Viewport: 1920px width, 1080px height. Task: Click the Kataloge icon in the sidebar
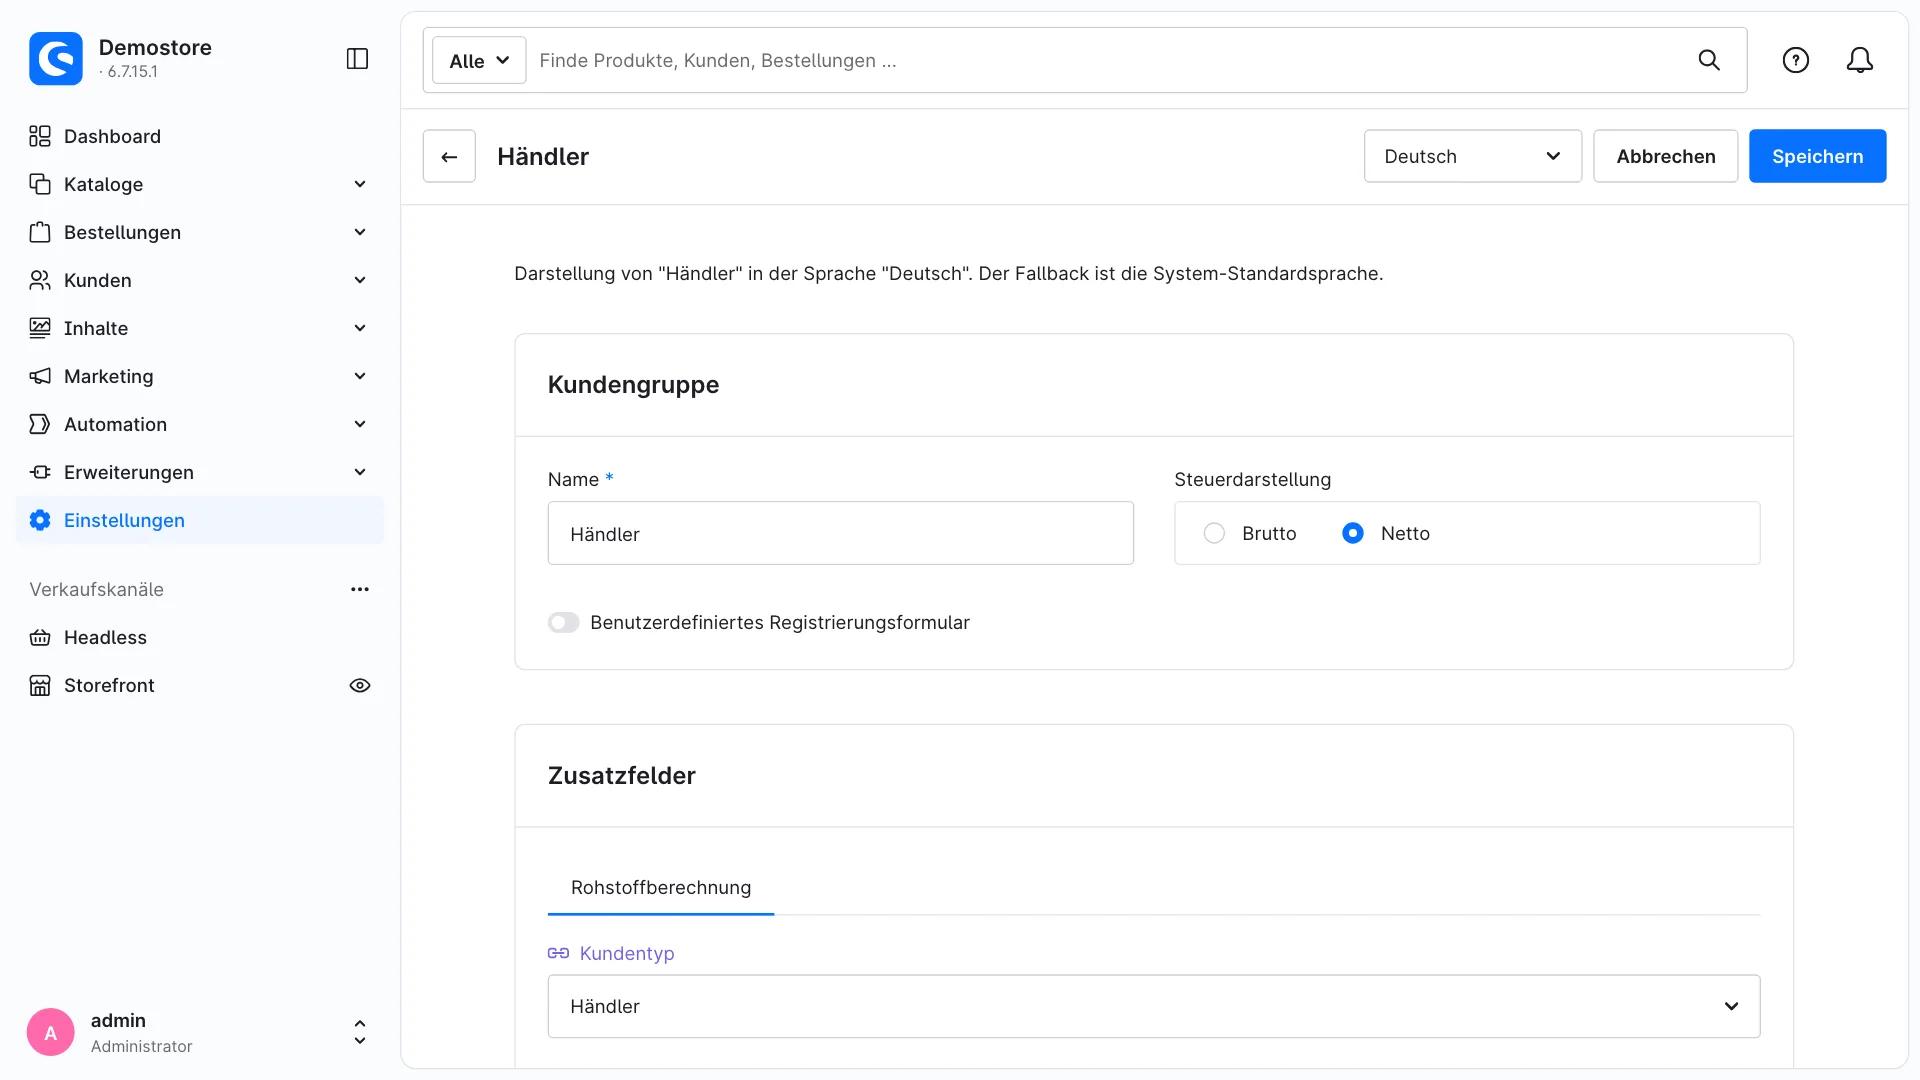point(40,184)
